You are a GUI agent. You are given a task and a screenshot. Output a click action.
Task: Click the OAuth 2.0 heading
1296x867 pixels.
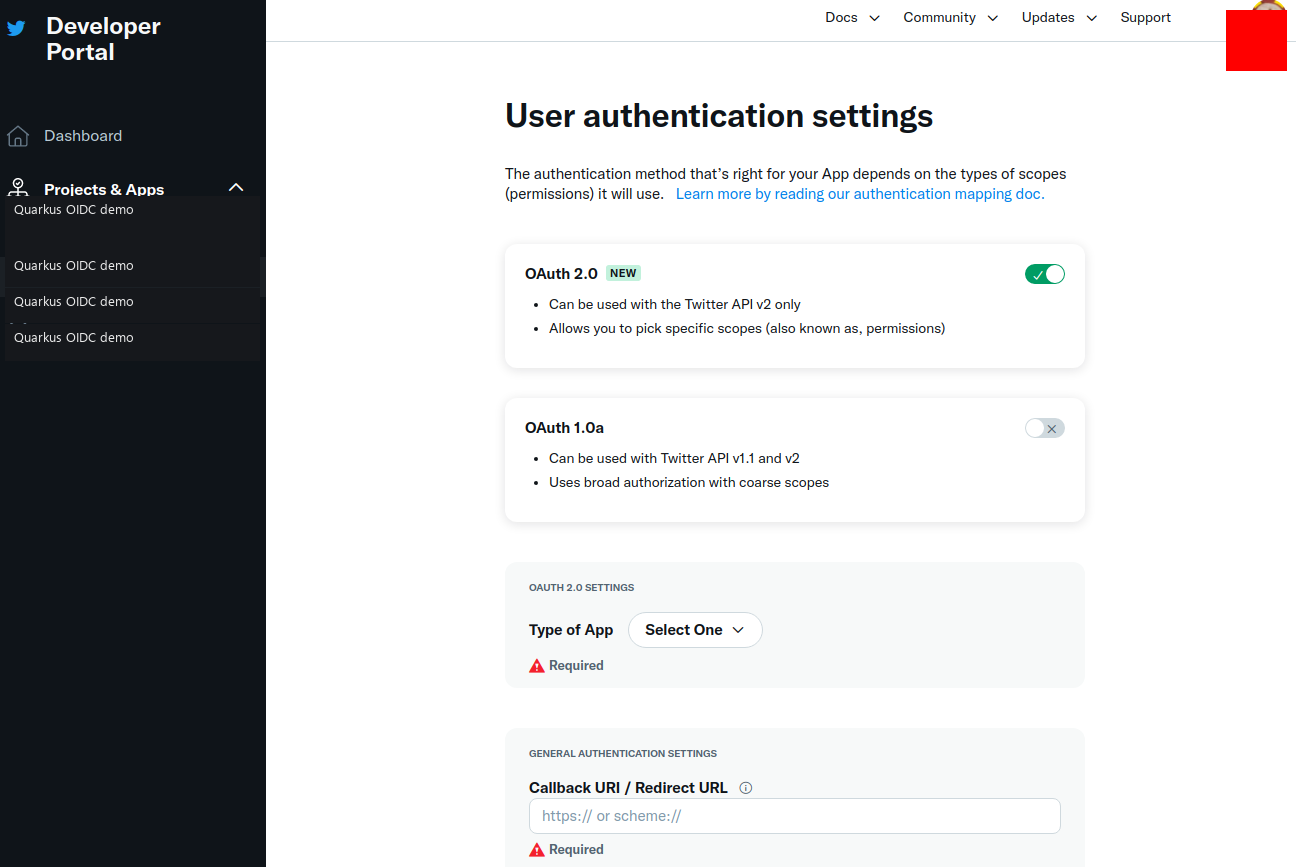pos(561,274)
